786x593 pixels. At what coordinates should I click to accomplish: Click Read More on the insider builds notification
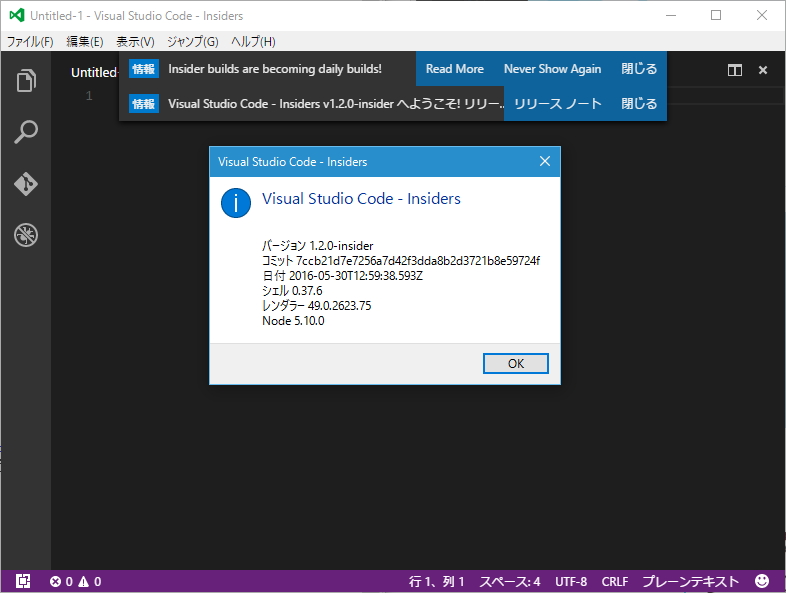point(455,69)
